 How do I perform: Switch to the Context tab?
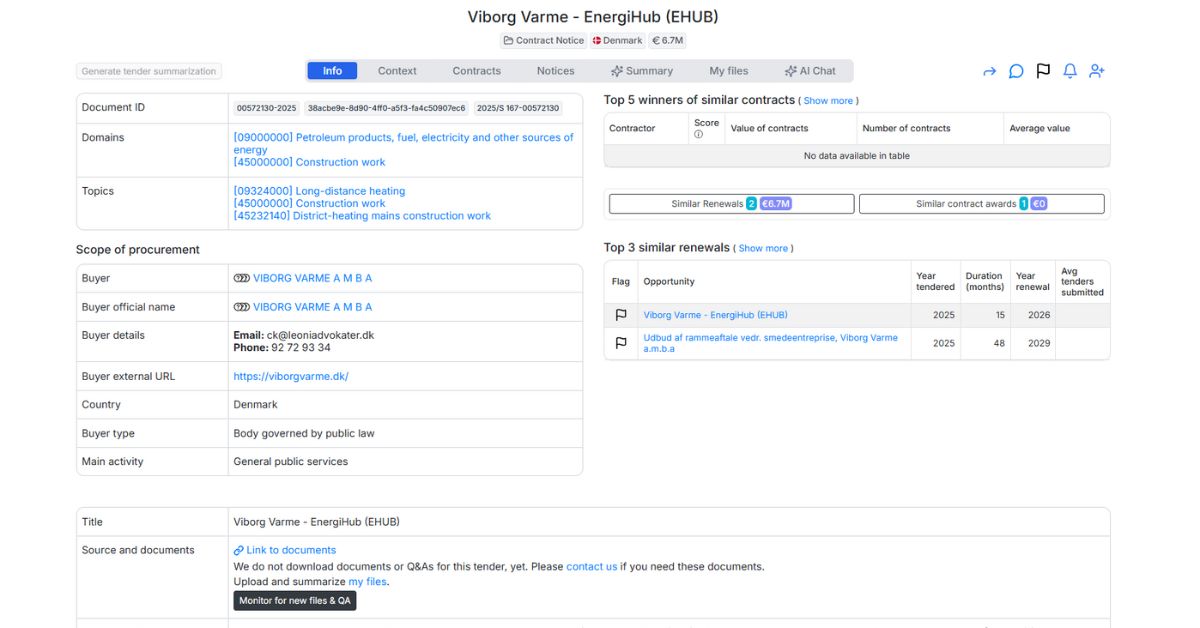[397, 71]
